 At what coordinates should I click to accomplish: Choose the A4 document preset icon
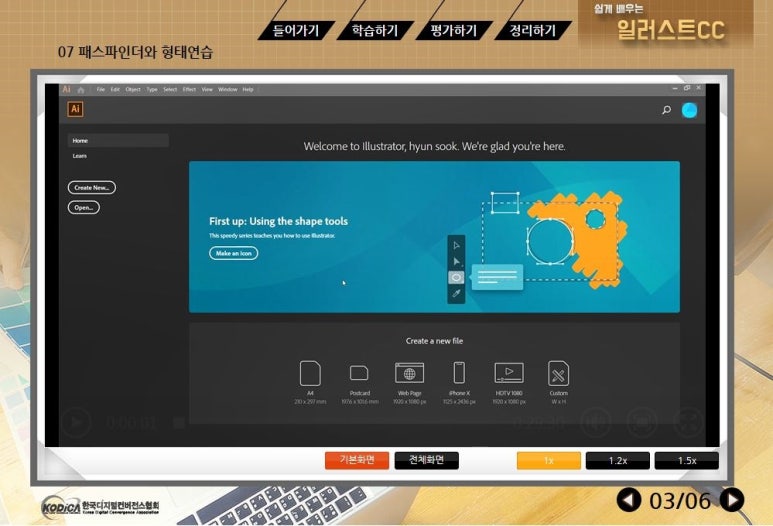310,373
